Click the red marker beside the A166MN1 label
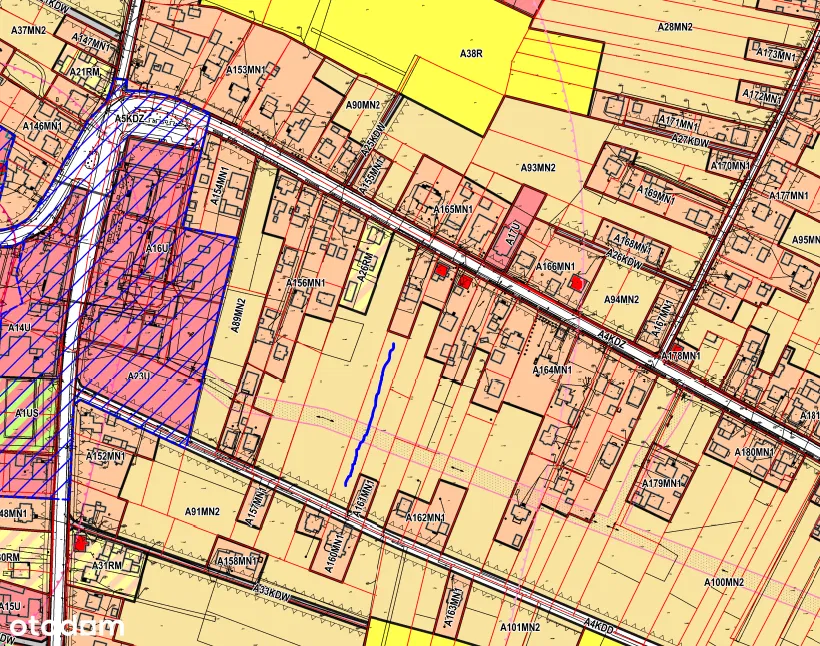Viewport: 820px width, 646px height. coord(576,283)
